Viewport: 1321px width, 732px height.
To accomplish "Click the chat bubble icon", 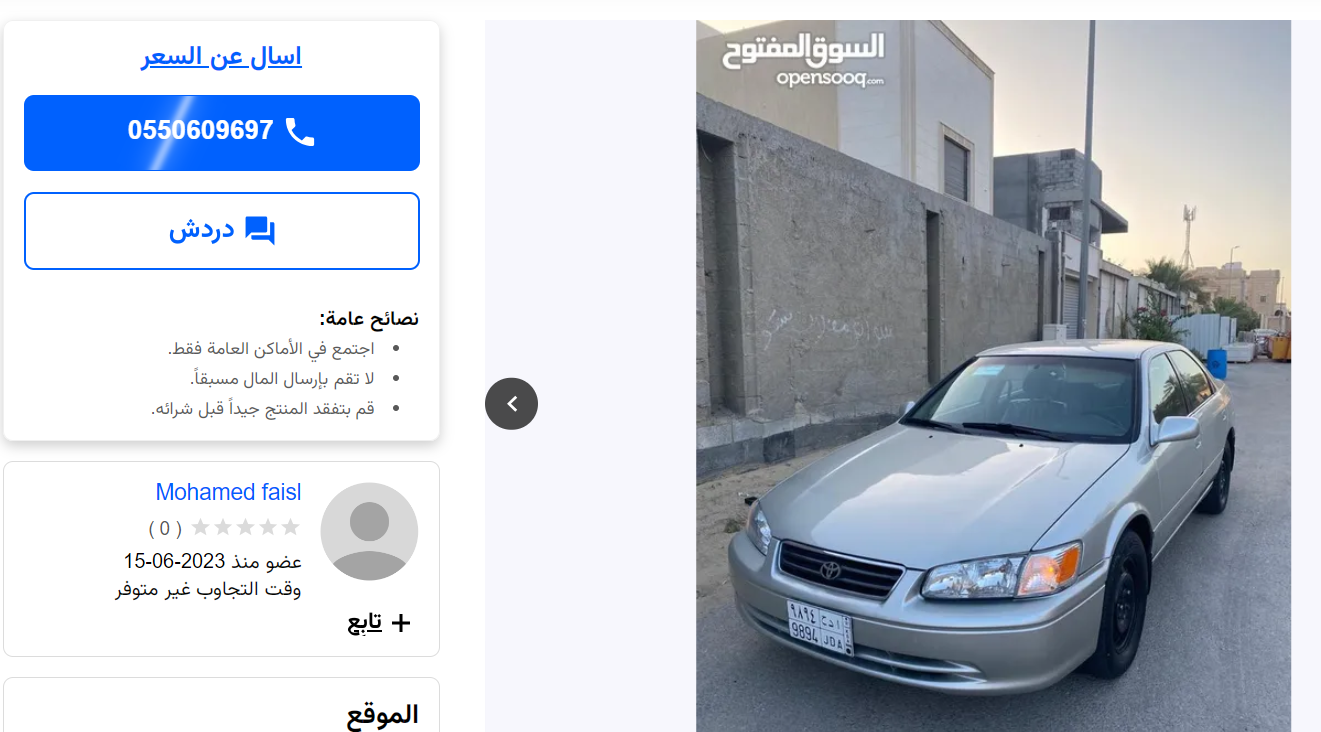I will 260,231.
